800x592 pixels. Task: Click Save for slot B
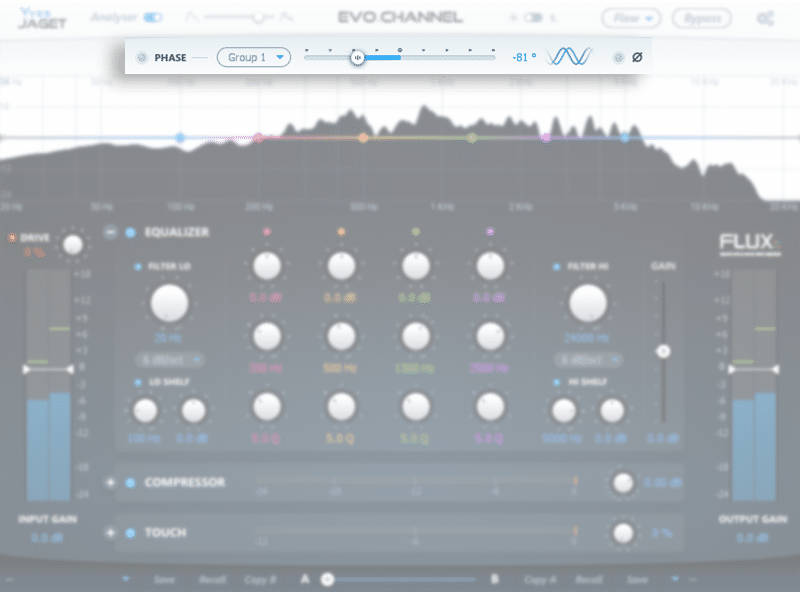[637, 580]
